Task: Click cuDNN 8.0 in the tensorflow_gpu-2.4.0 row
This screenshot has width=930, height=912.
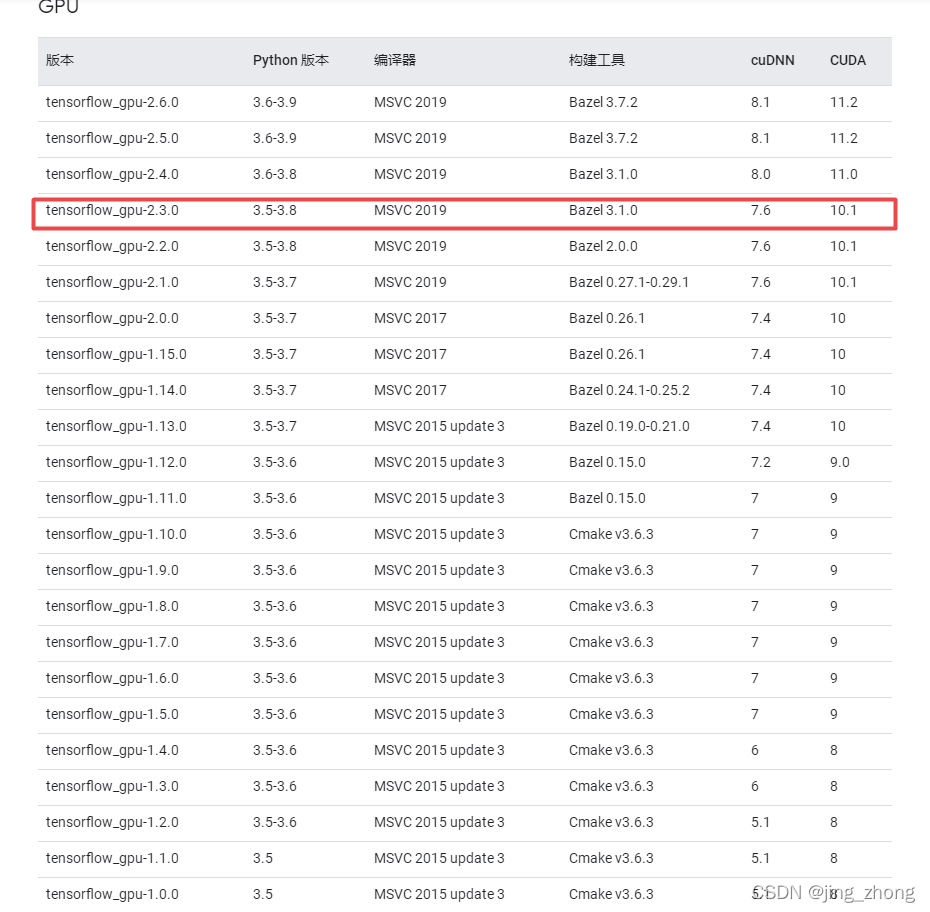Action: [x=760, y=174]
